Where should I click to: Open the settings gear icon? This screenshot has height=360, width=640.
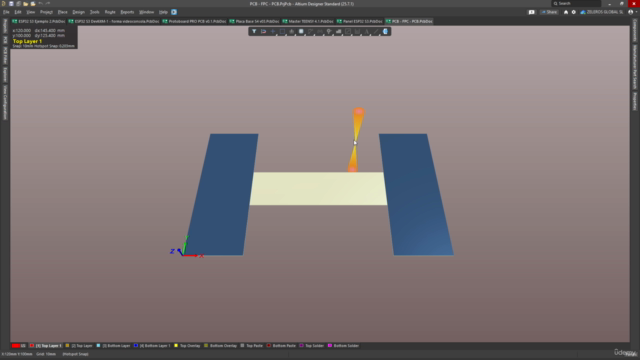573,12
